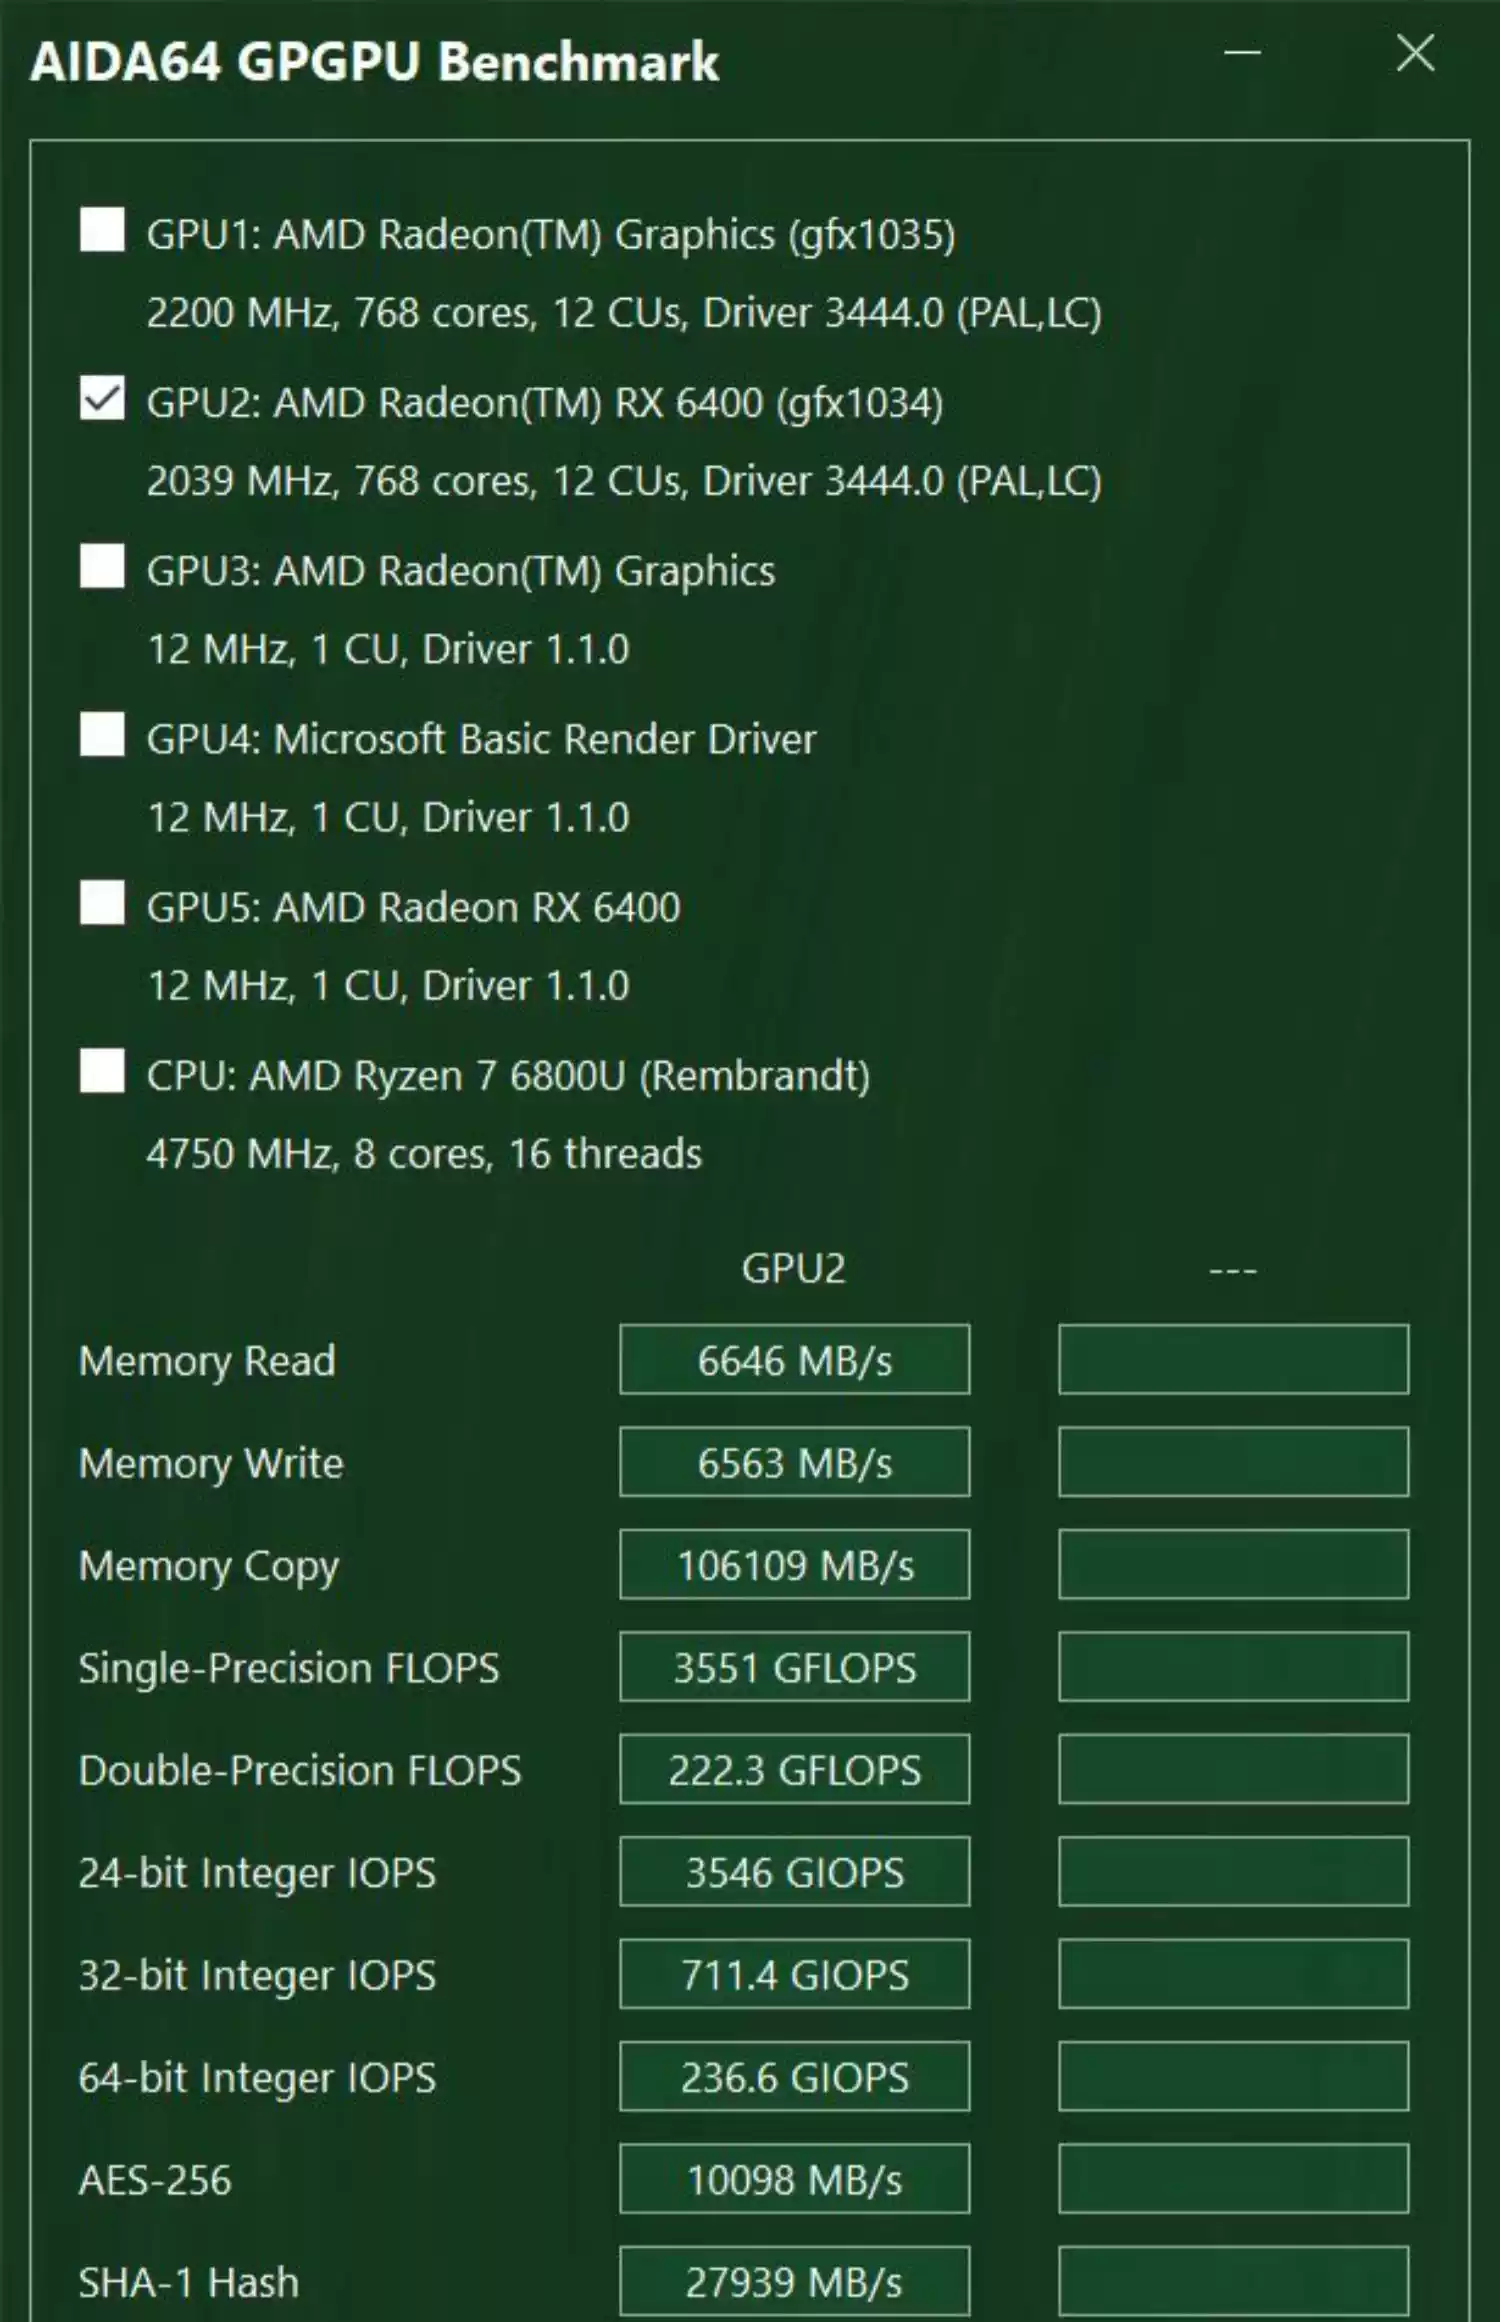This screenshot has height=2322, width=1500.
Task: Select the SHA-1 Hash 27939 MB/s result
Action: pos(794,2282)
